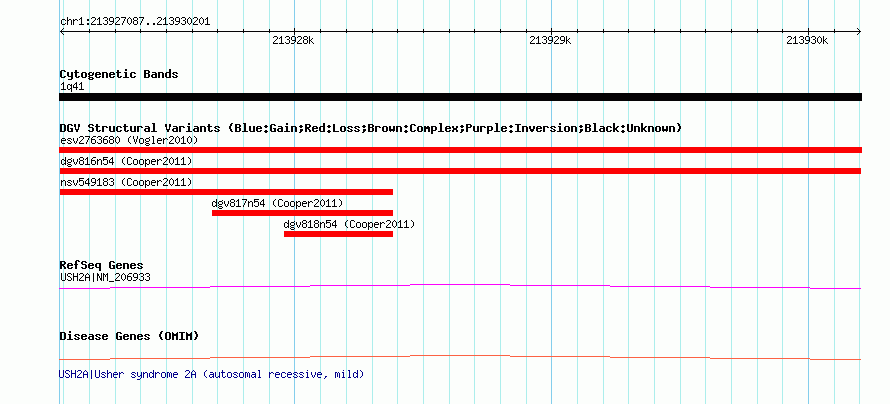Click the dgv818n54 (Cooper2011) red bar

pyautogui.click(x=338, y=234)
